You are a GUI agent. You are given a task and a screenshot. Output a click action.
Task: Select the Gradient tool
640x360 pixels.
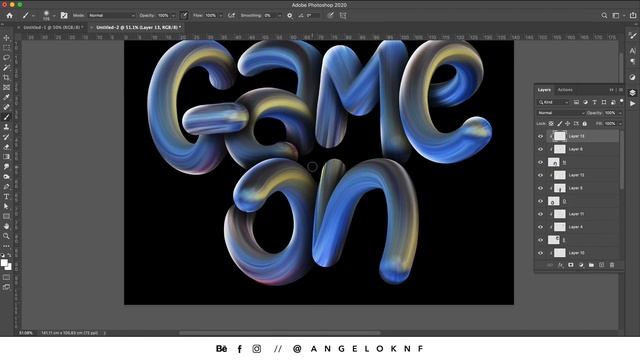tap(6, 157)
